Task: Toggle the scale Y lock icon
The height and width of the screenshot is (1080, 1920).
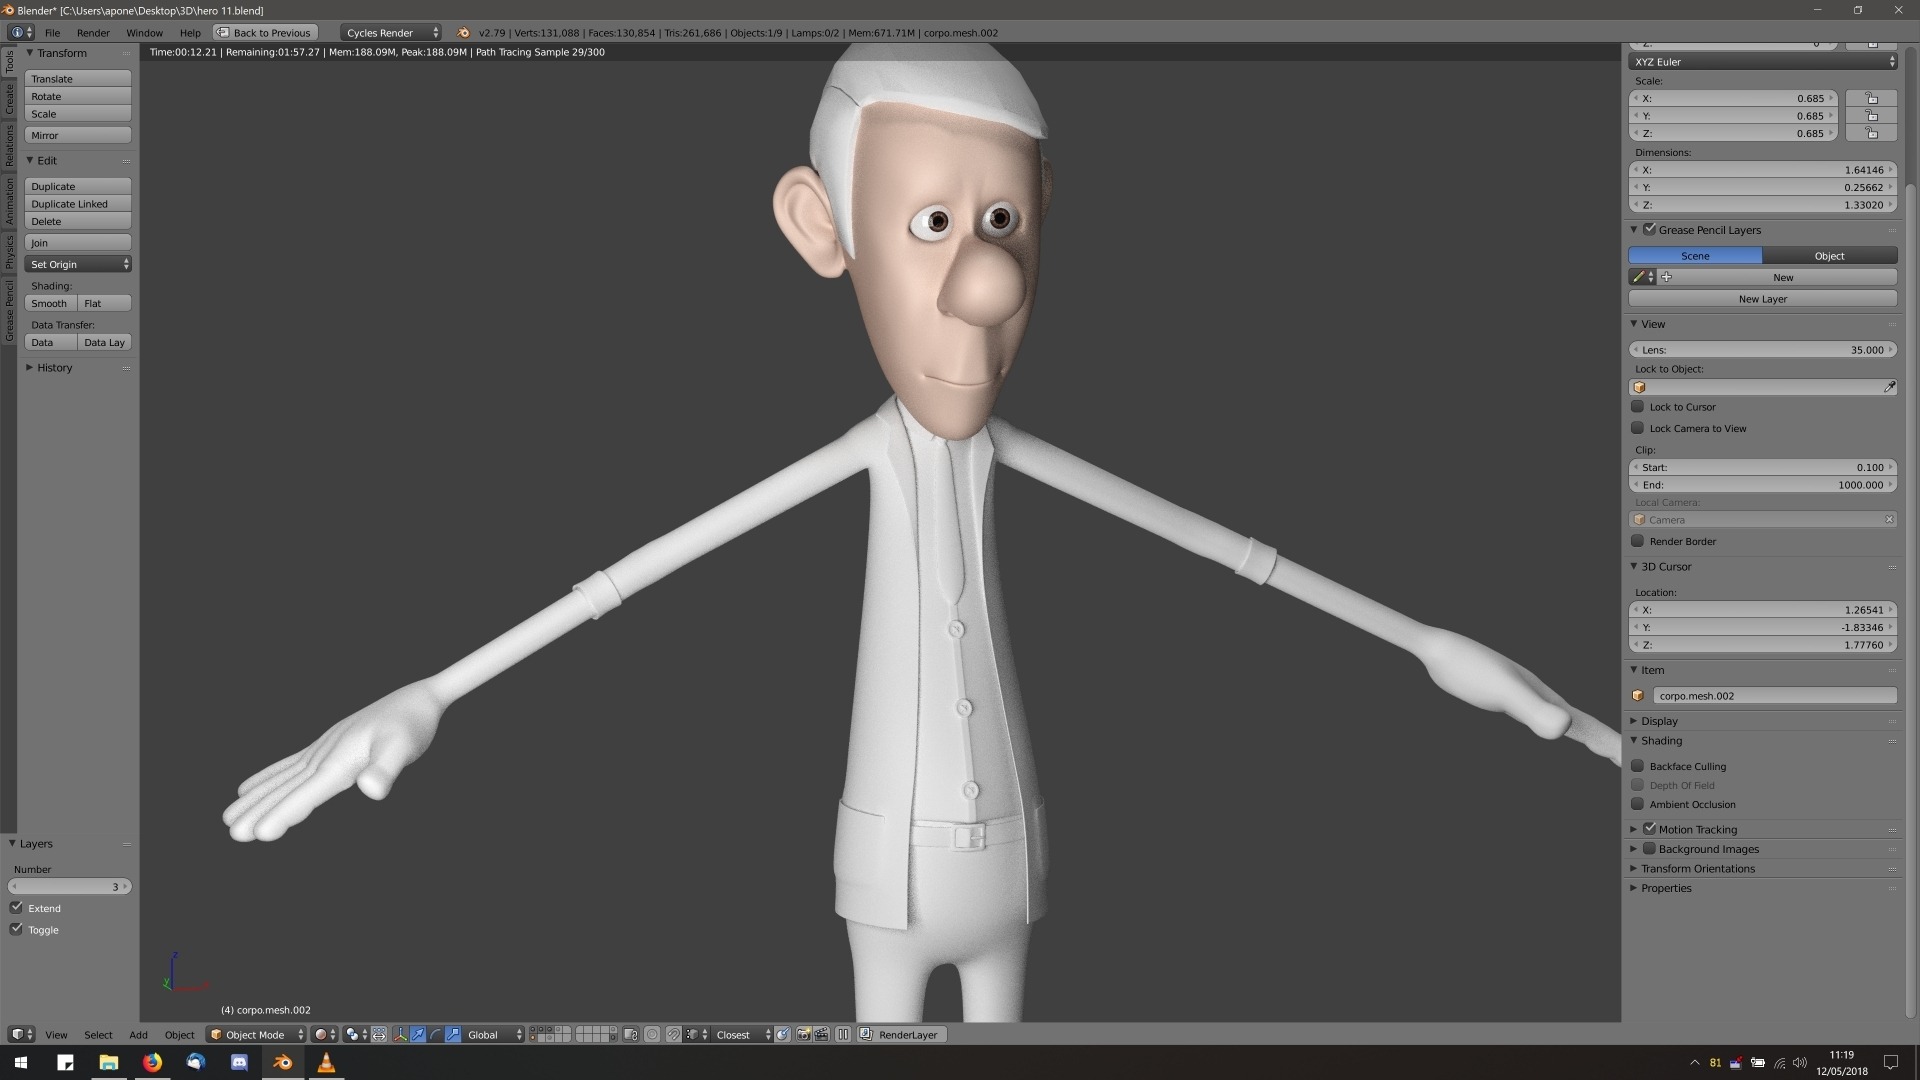Action: [1872, 116]
